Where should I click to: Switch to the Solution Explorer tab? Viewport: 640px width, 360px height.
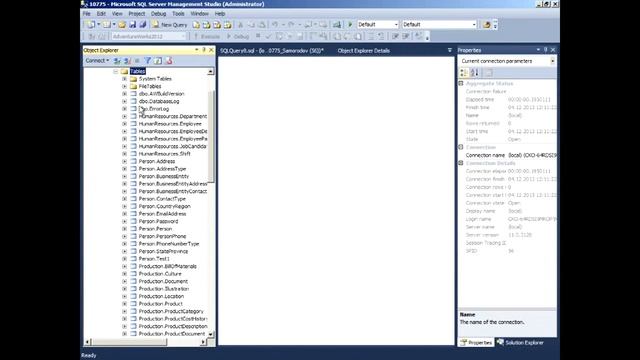pos(520,342)
